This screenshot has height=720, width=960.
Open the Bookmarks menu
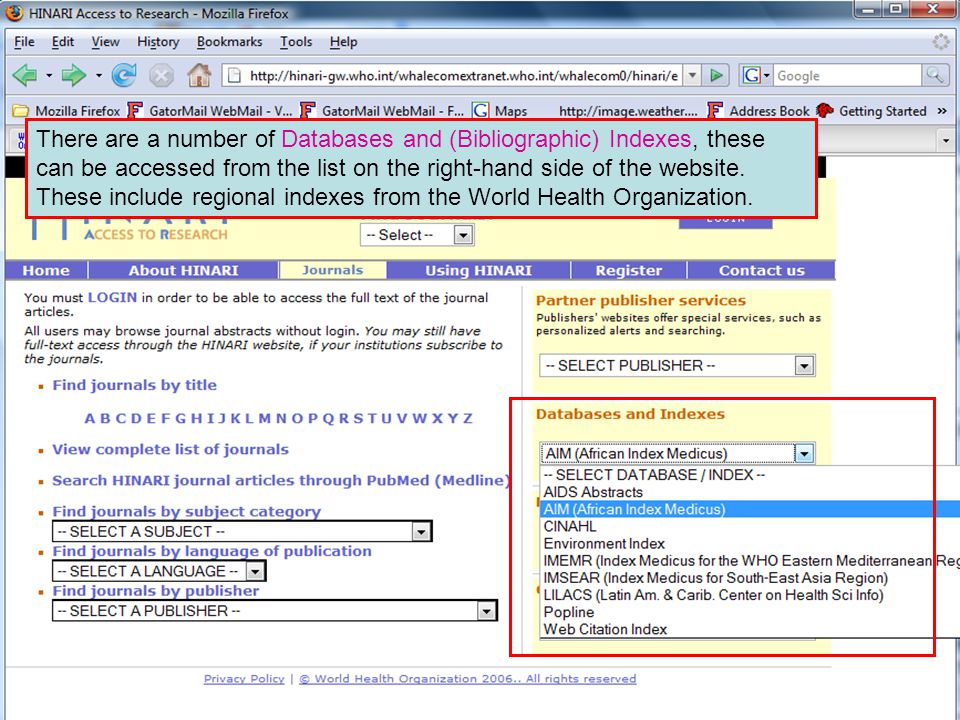(x=230, y=42)
